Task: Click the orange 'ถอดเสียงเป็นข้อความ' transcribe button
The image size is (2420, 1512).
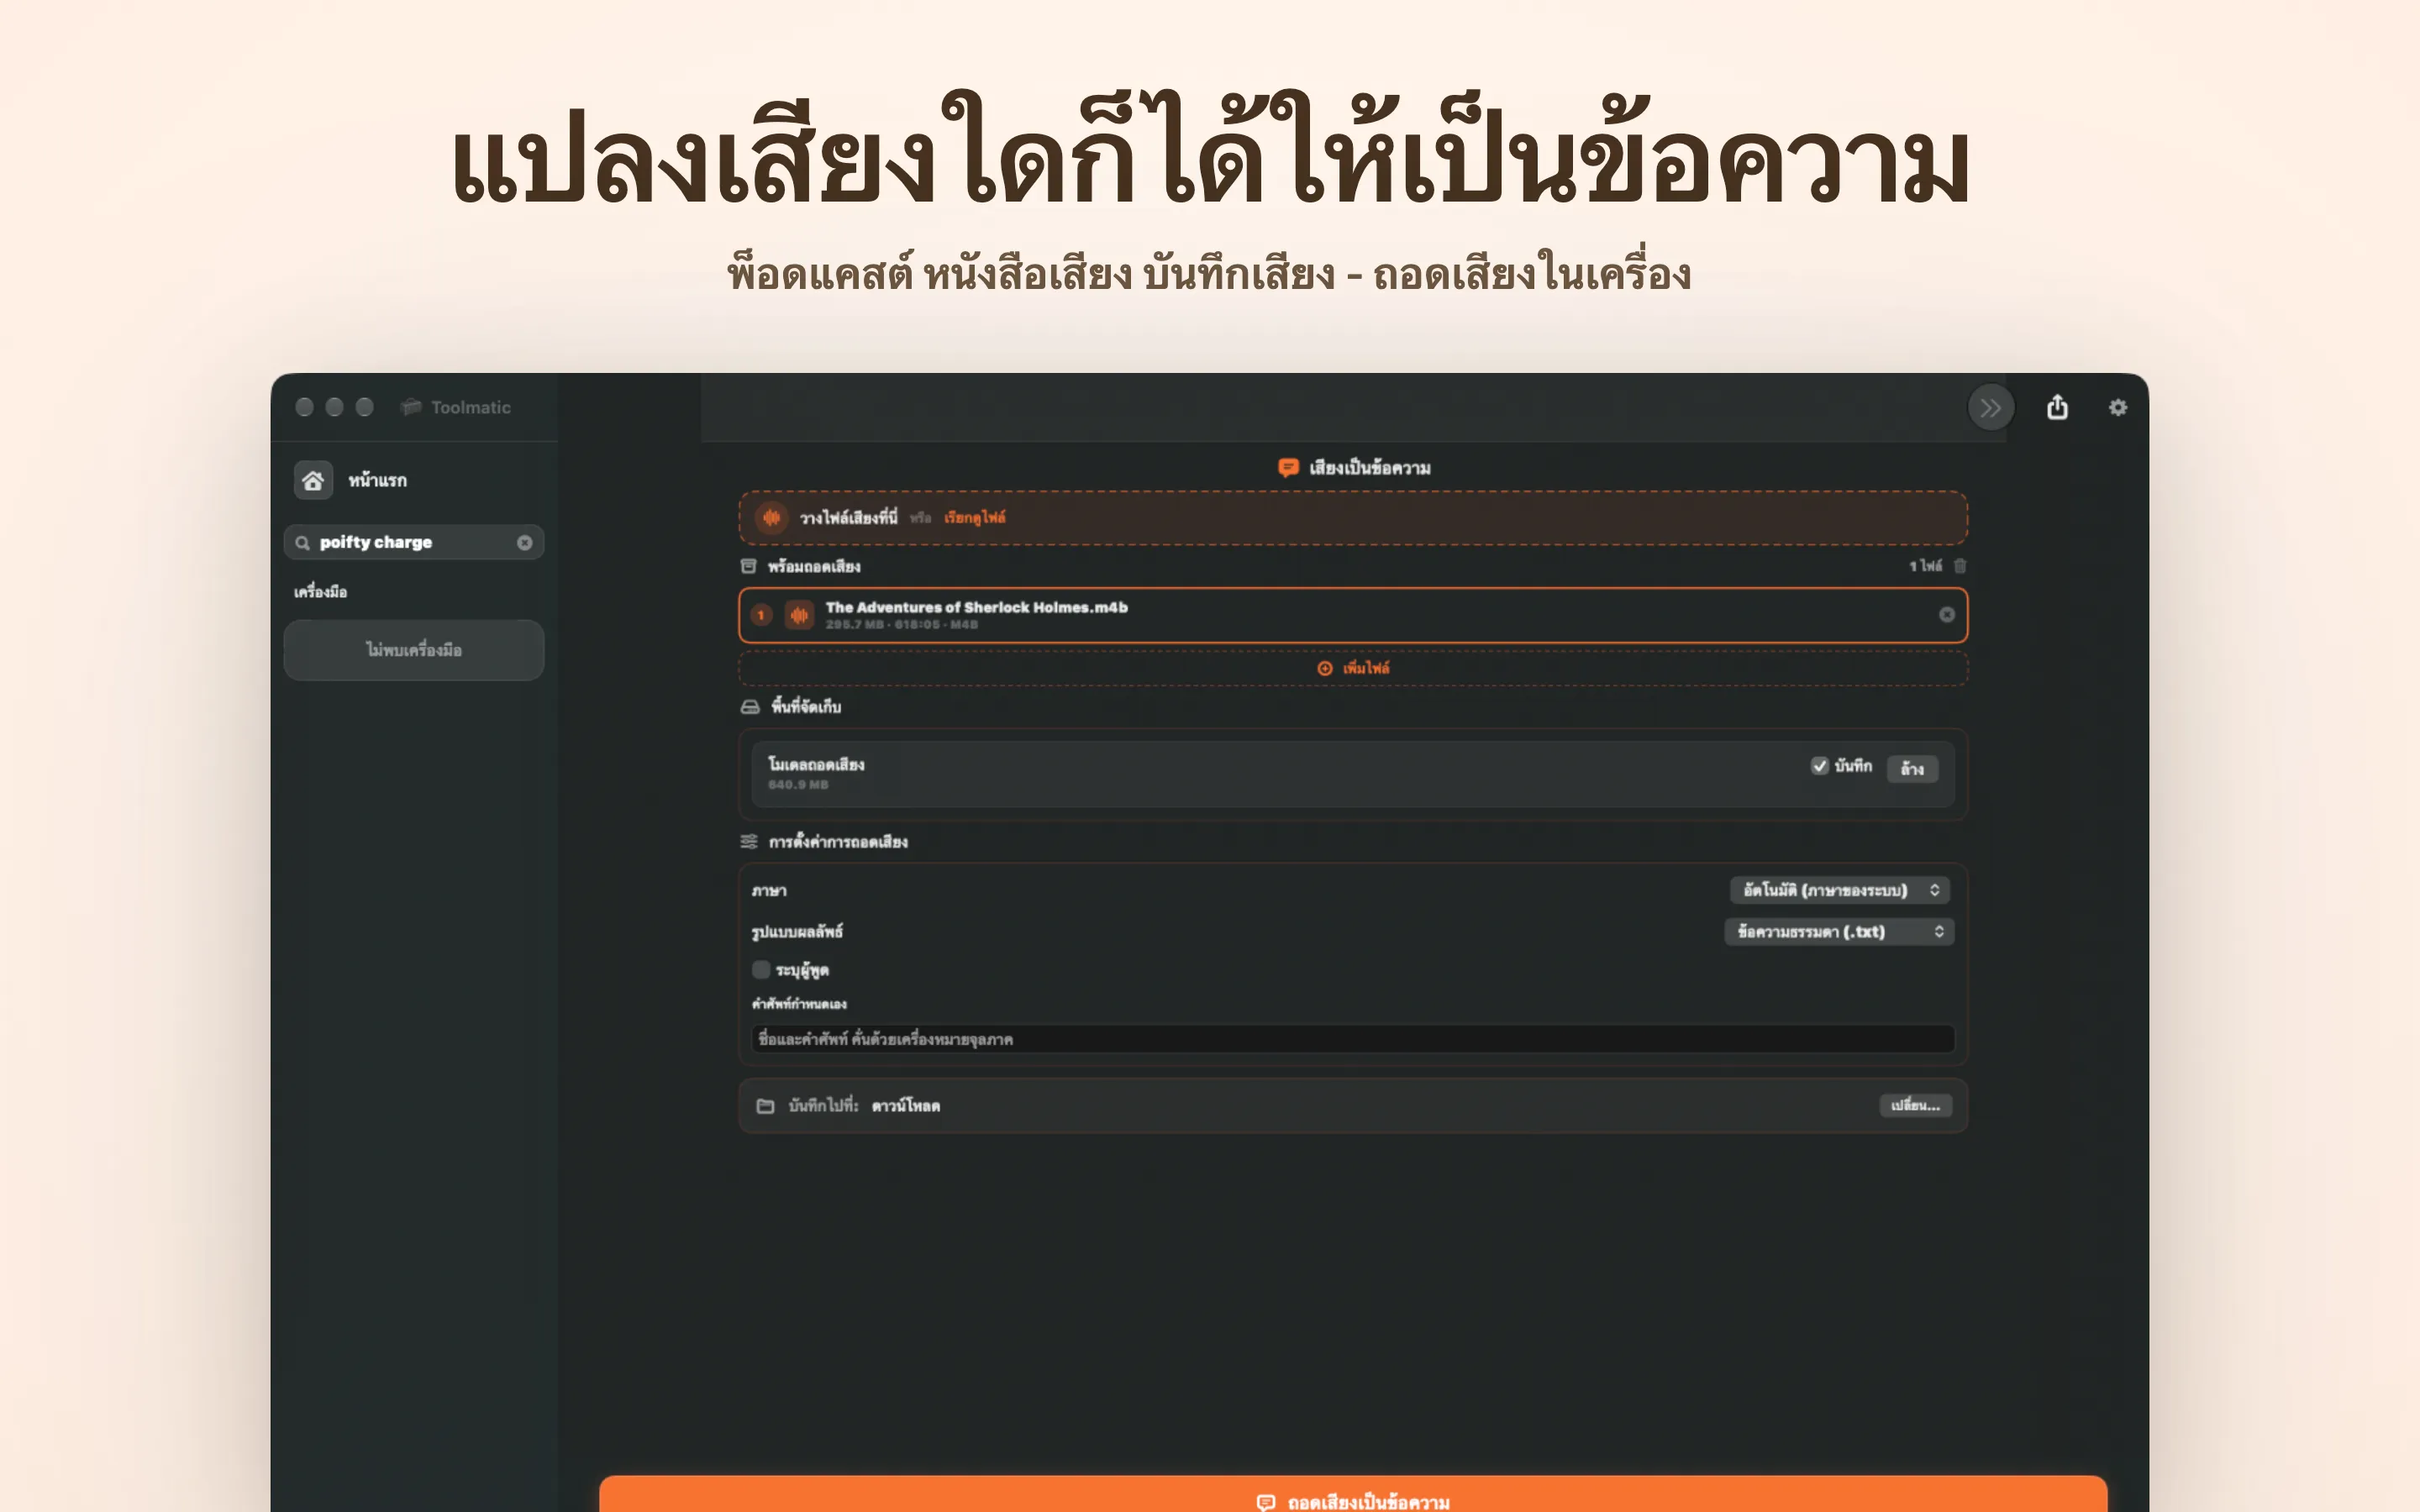Action: [x=1353, y=1494]
